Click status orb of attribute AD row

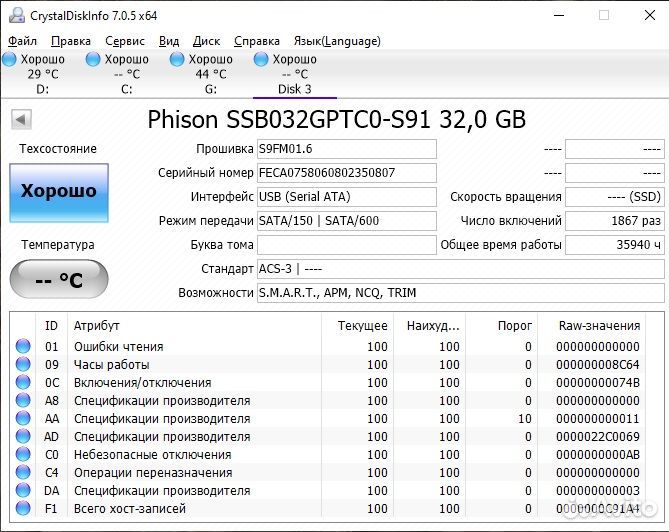point(23,436)
